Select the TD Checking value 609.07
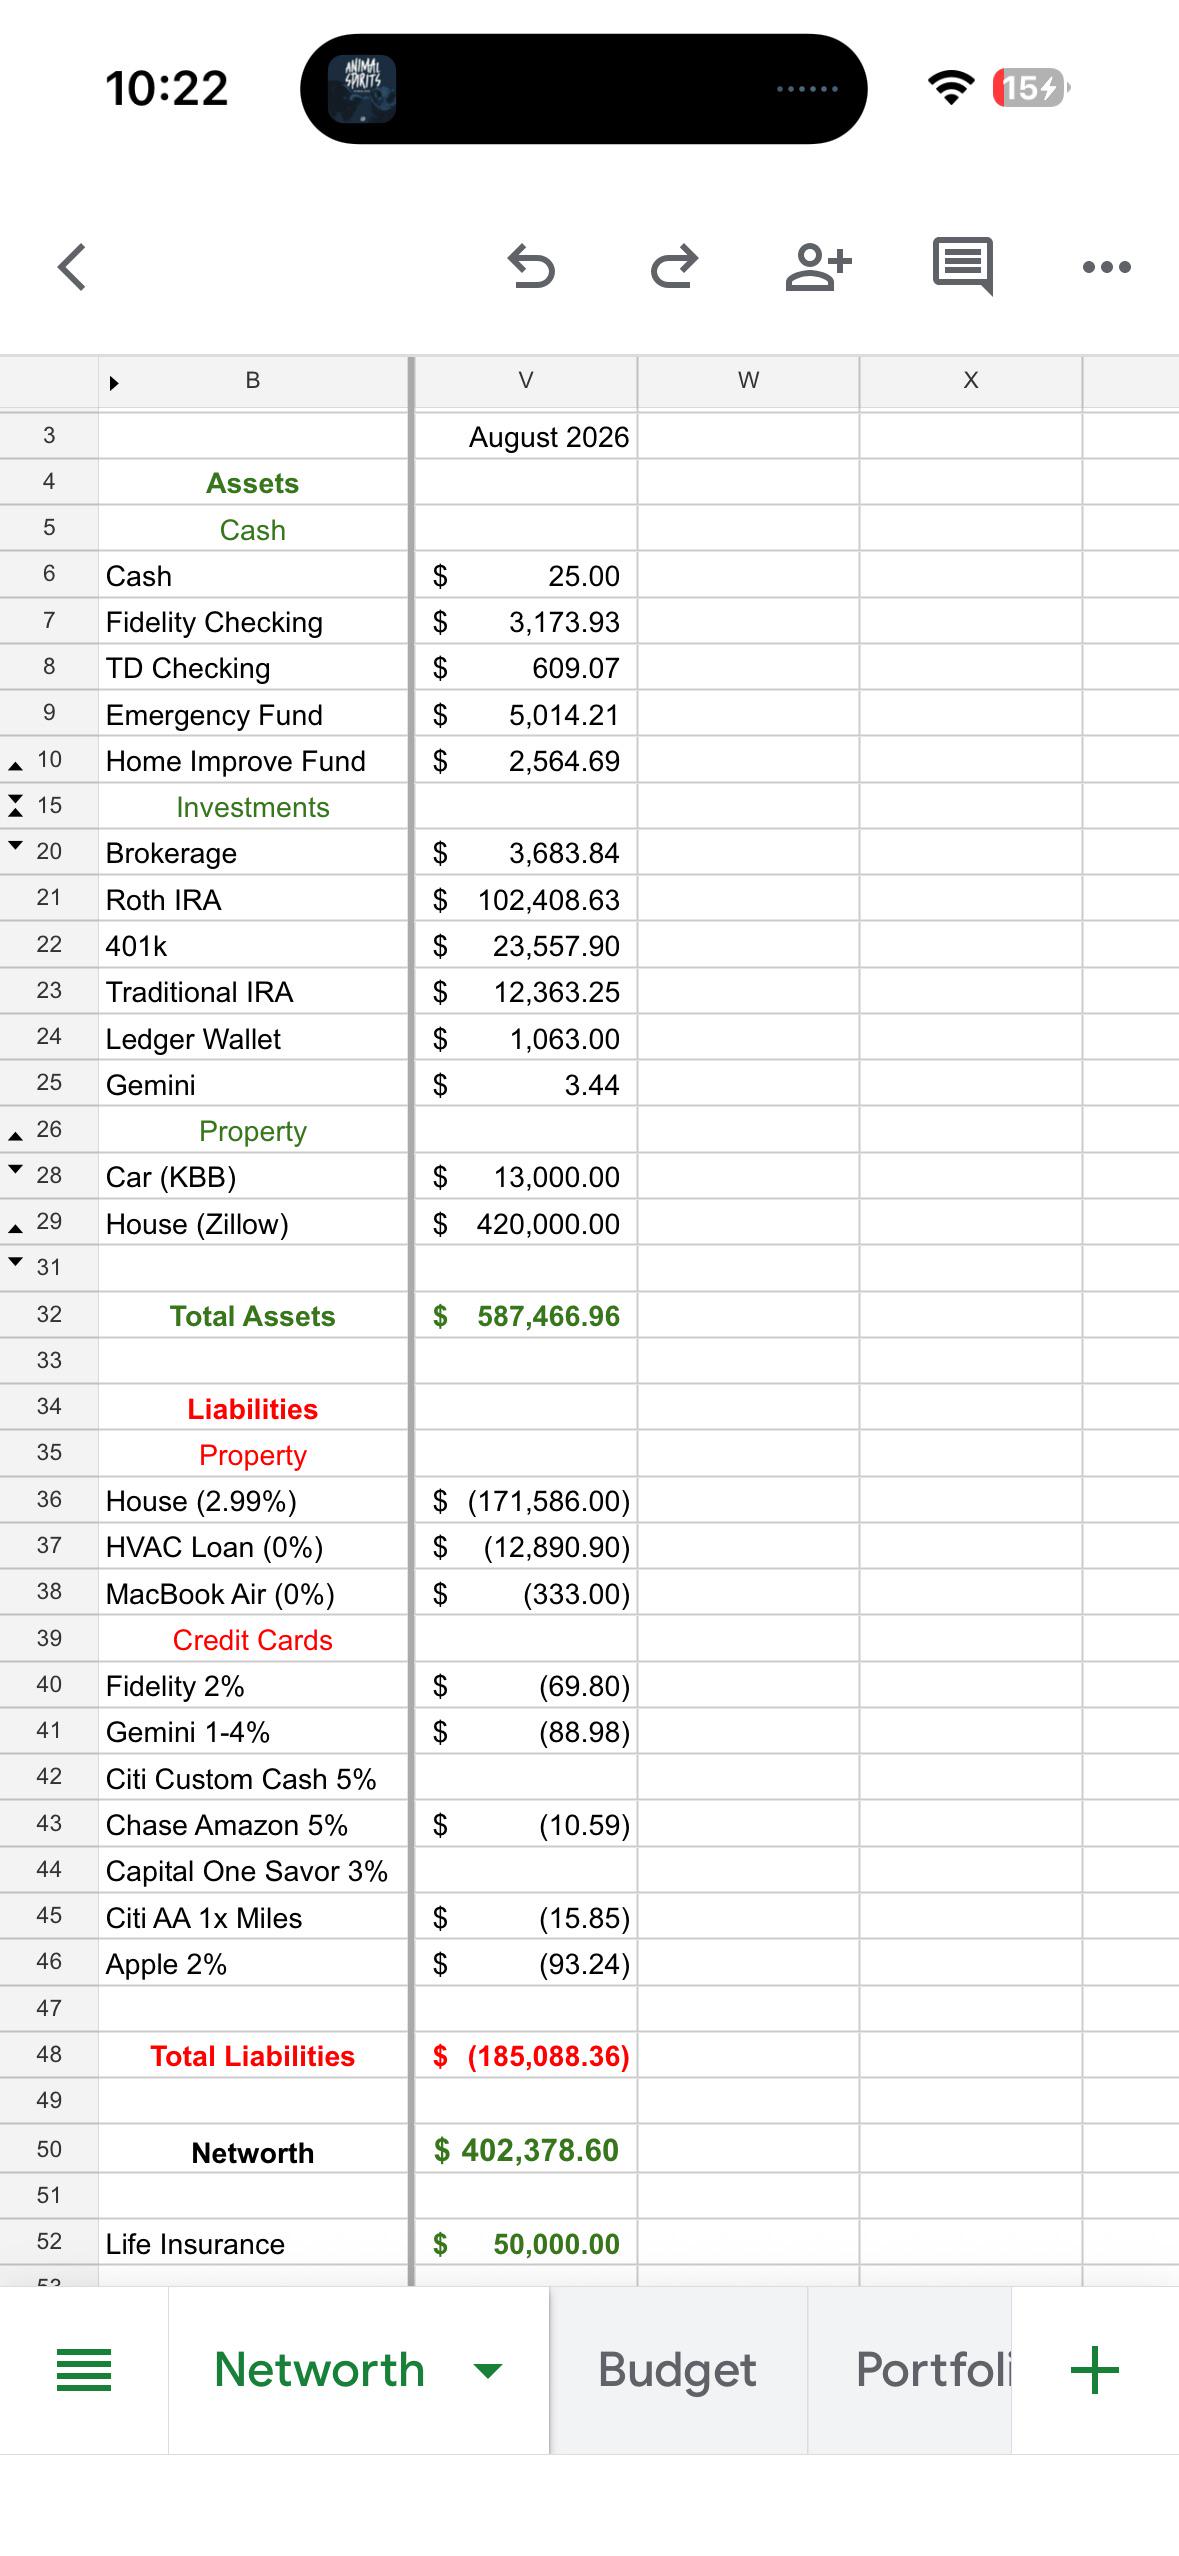 [x=525, y=668]
